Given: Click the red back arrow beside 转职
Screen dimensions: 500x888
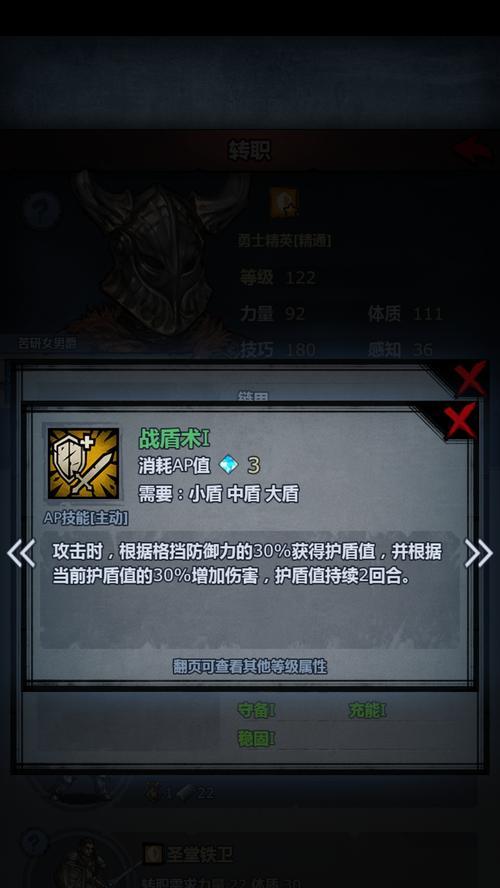Looking at the screenshot, I should pyautogui.click(x=473, y=149).
